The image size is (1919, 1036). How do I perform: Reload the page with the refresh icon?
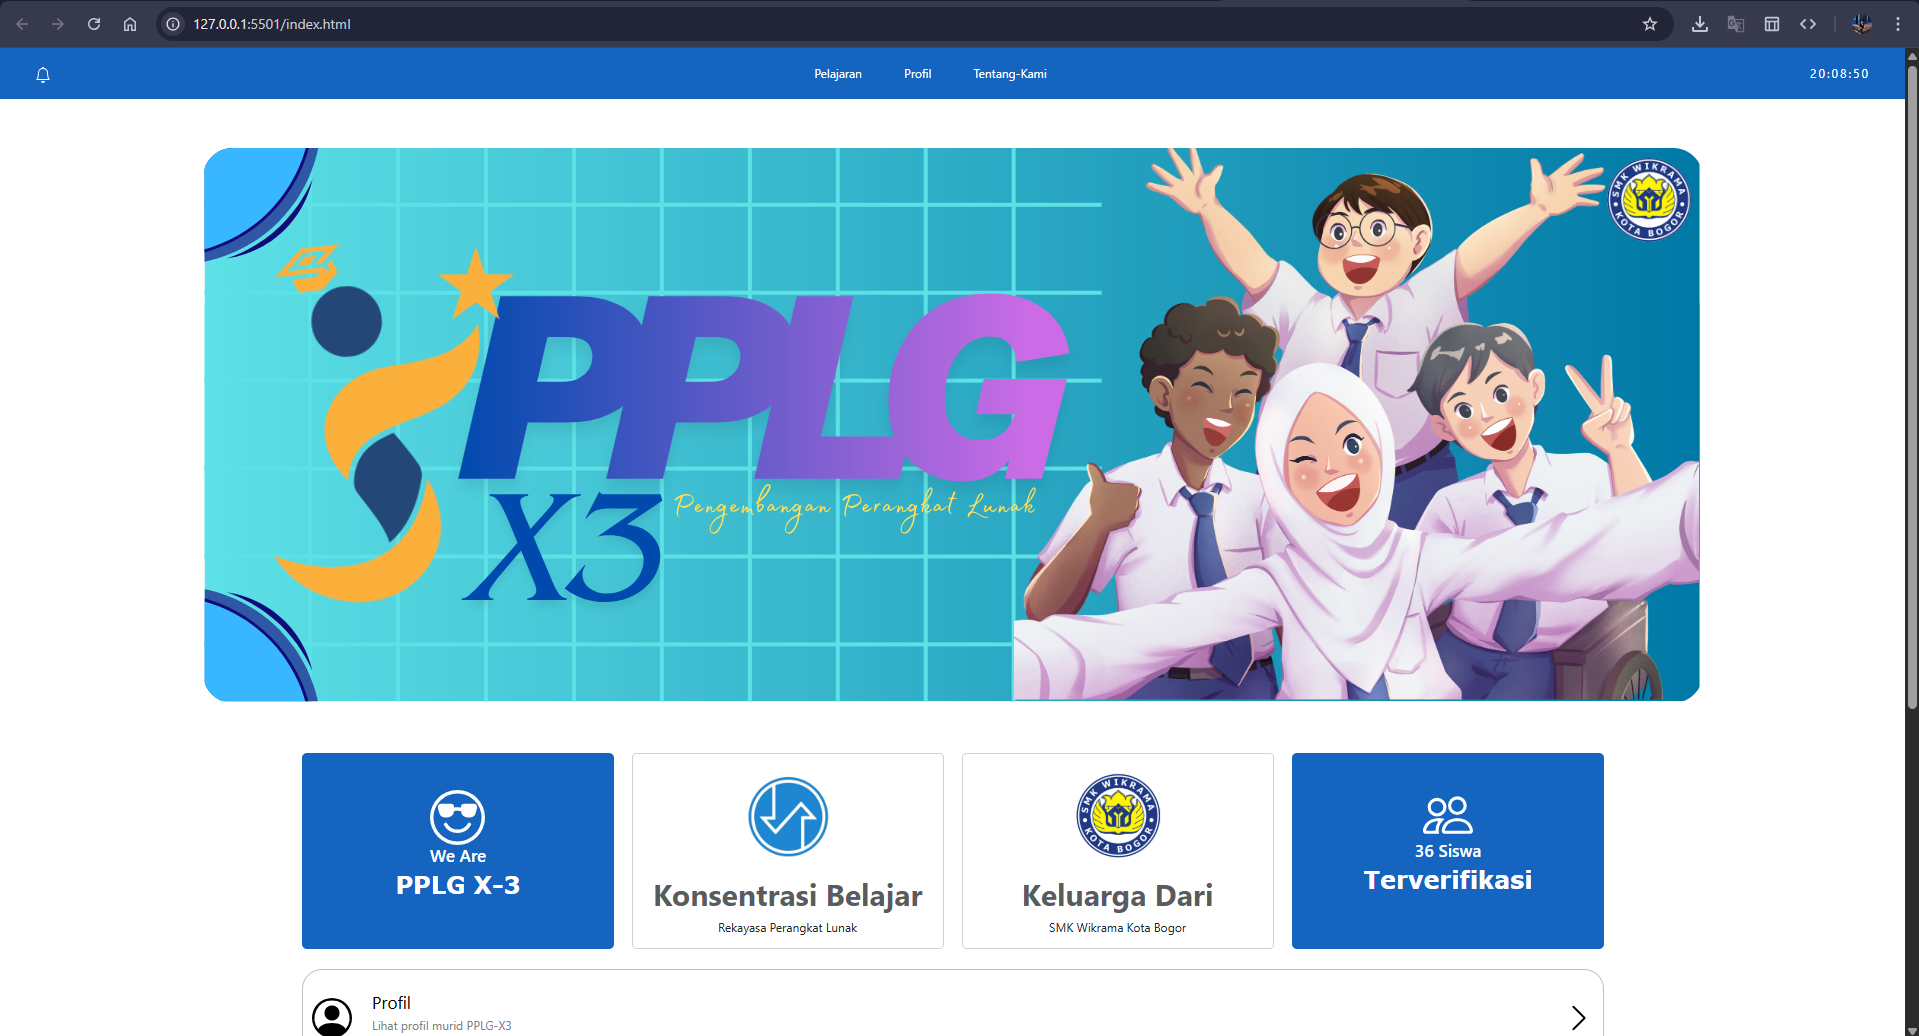point(93,23)
